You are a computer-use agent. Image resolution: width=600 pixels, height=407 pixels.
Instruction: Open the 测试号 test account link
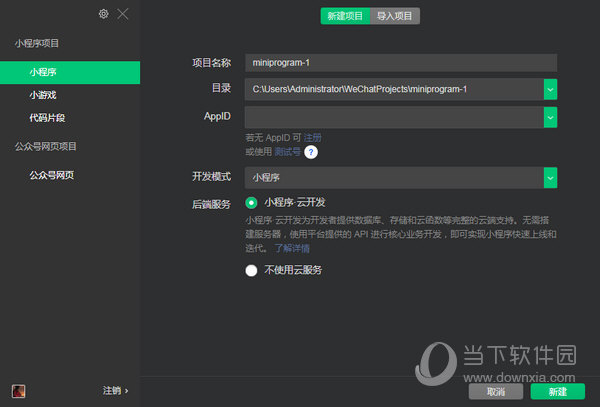click(287, 152)
